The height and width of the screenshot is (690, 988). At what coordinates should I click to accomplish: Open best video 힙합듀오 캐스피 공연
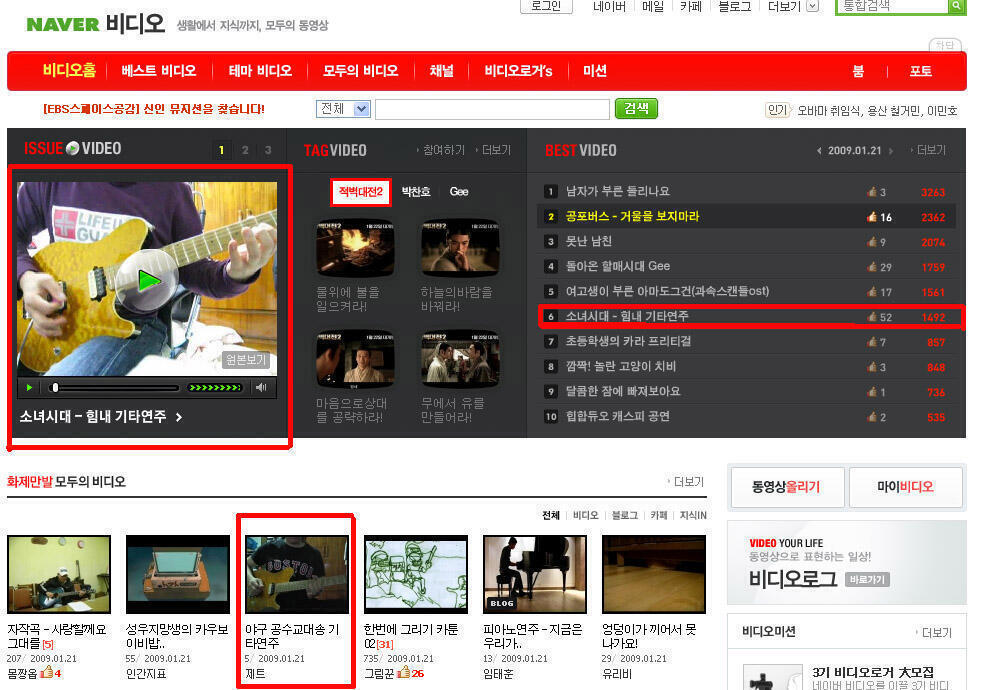617,417
